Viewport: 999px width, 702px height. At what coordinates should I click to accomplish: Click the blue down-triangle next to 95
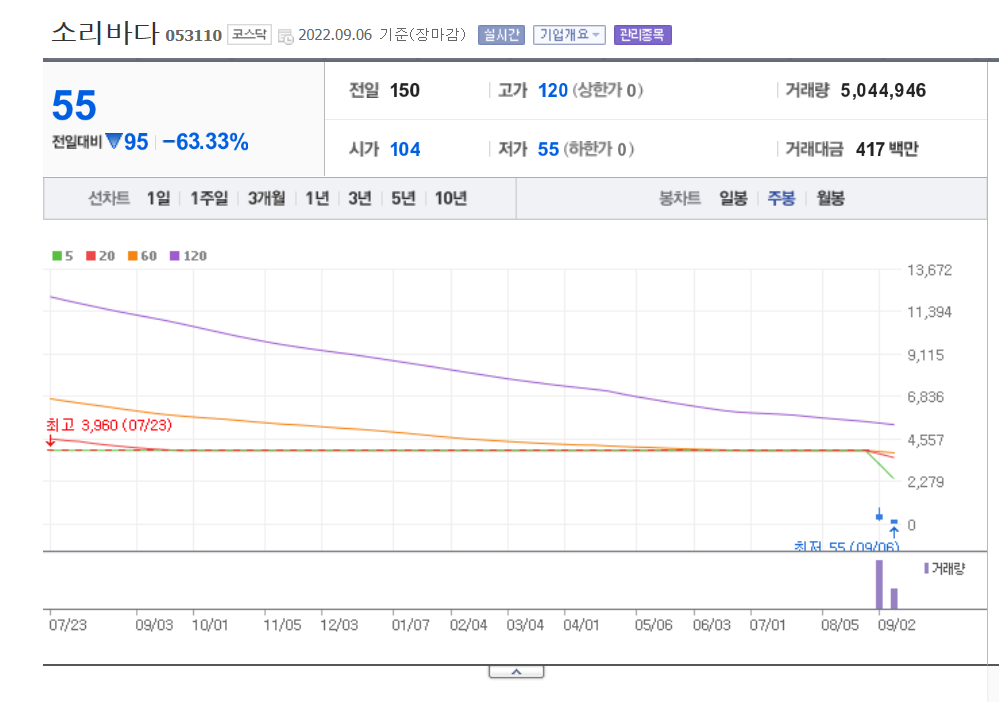coord(114,141)
